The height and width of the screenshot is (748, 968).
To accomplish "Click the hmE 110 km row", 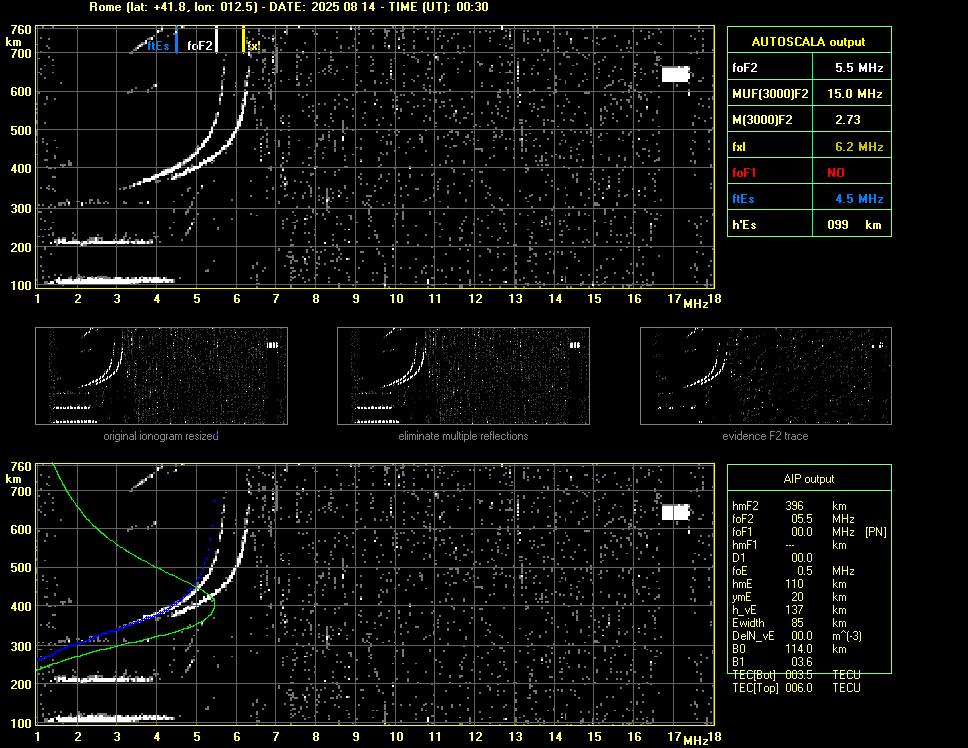I will click(x=790, y=584).
